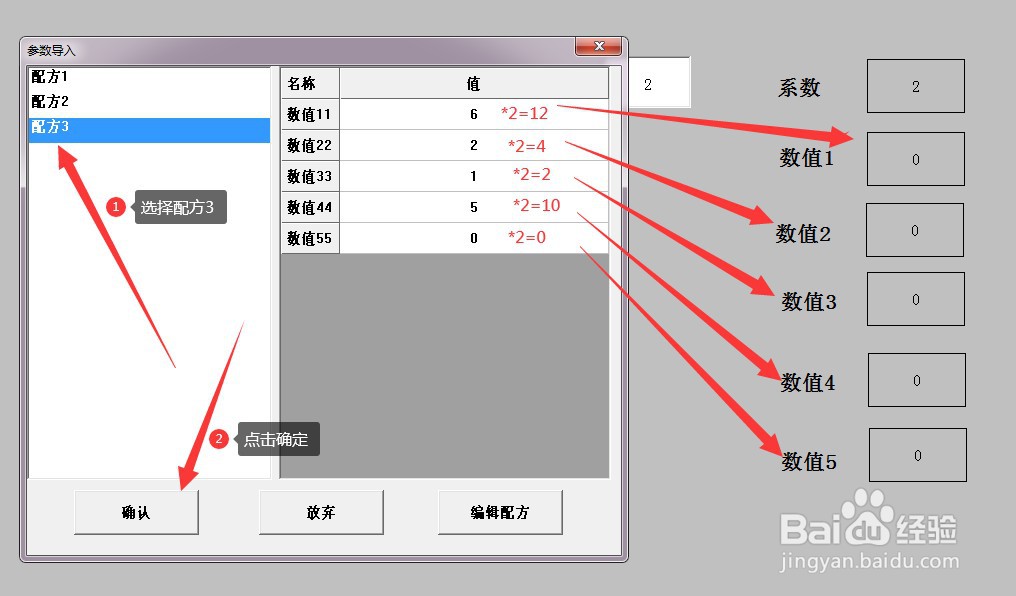Image resolution: width=1016 pixels, height=596 pixels.
Task: Click the 数值2 value box
Action: pos(914,229)
